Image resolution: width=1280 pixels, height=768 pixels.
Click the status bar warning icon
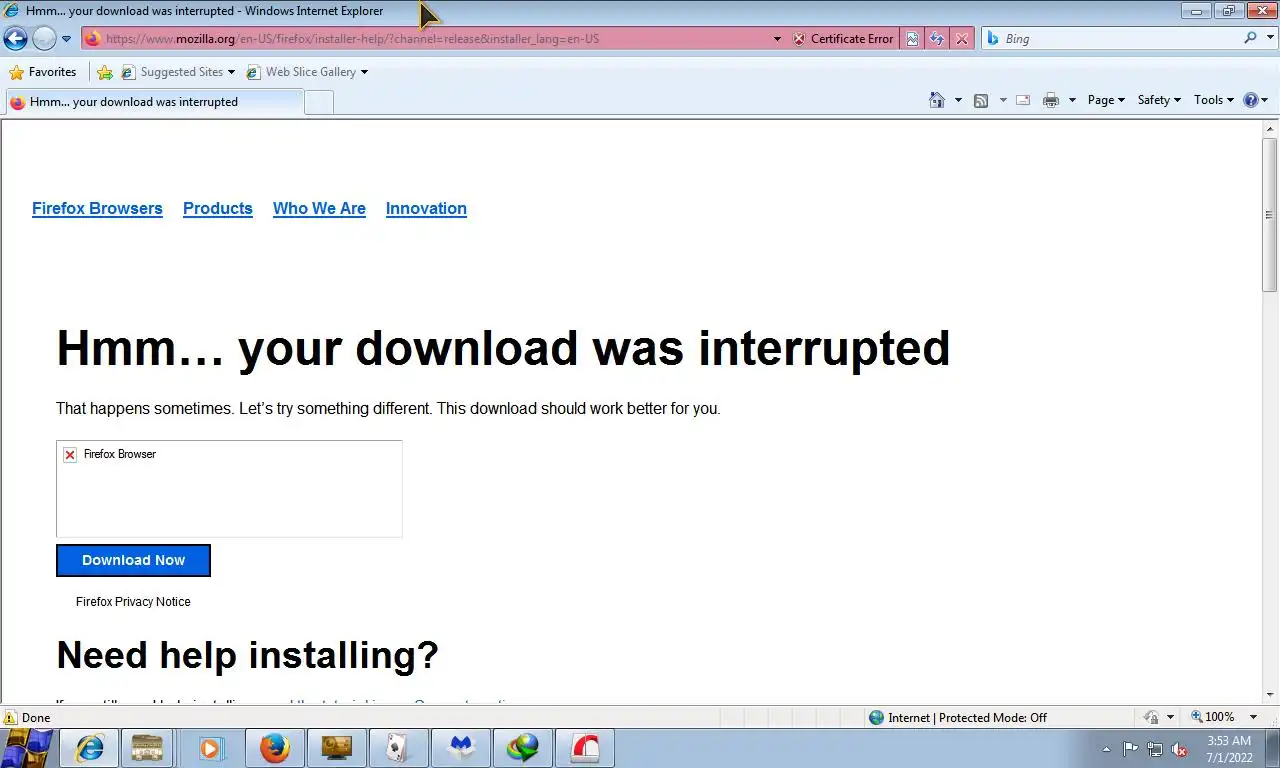10,717
